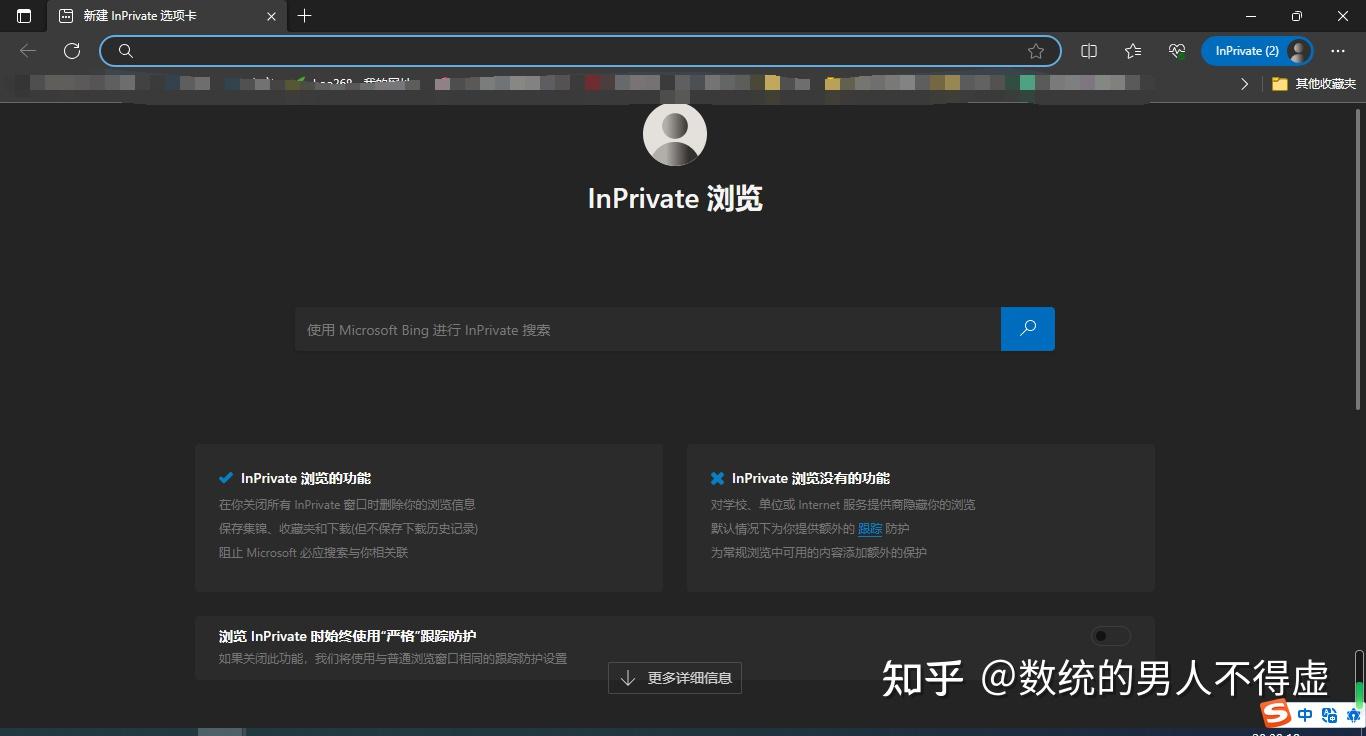Click text '在你关闭所有 InPrivate 窗口时删除你的浏览信息'
1366x736 pixels.
click(347, 504)
